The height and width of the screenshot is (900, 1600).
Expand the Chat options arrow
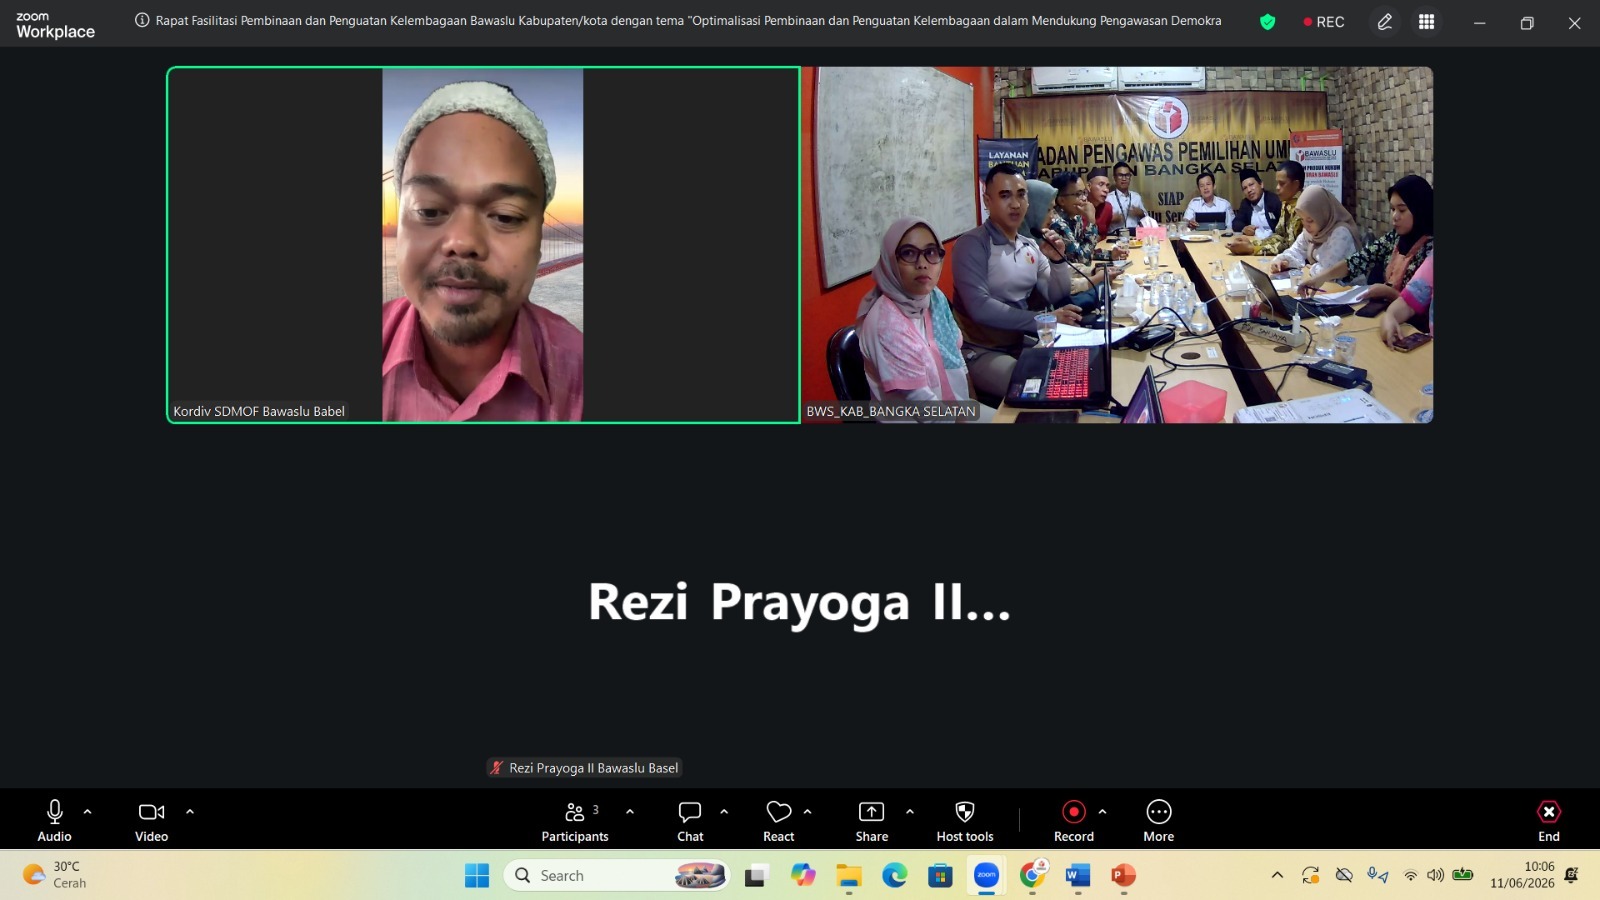724,812
